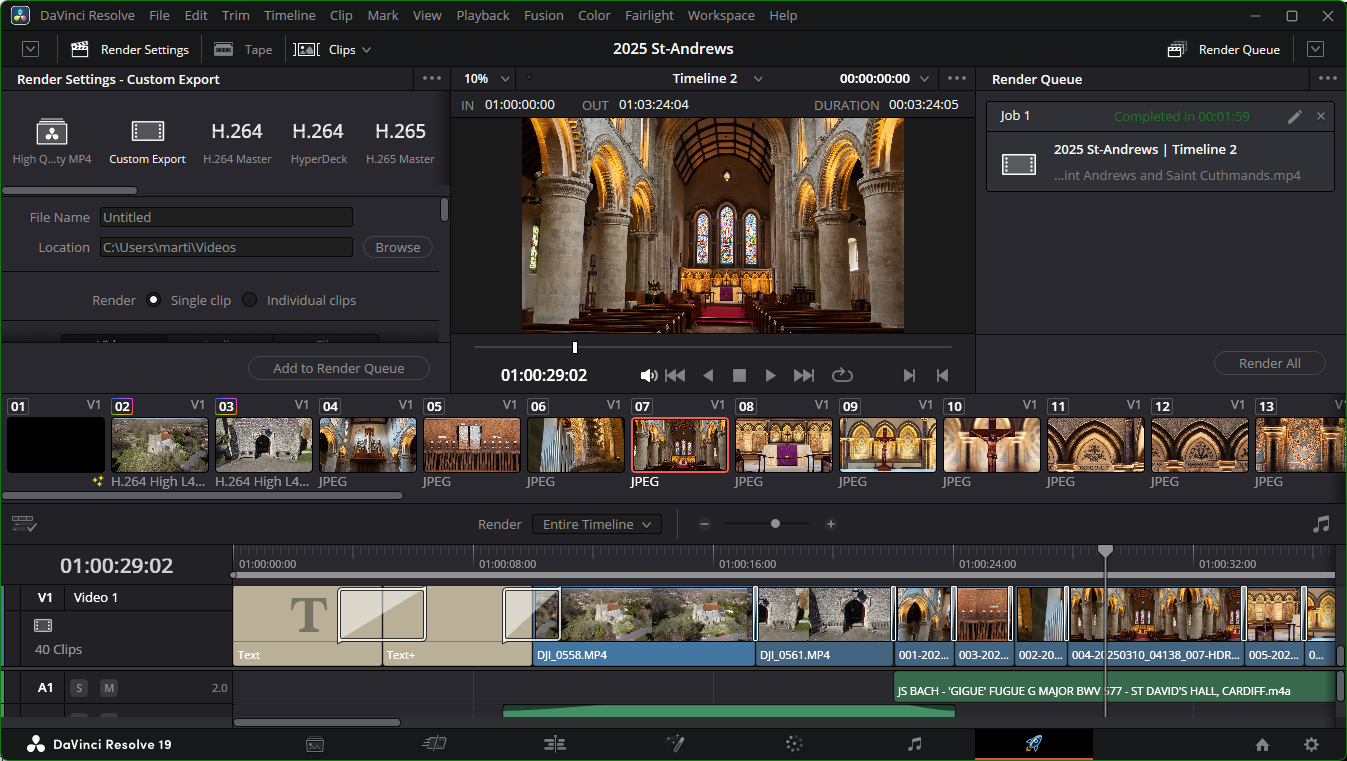Click the timeline zoom slider
1347x761 pixels.
tap(775, 524)
